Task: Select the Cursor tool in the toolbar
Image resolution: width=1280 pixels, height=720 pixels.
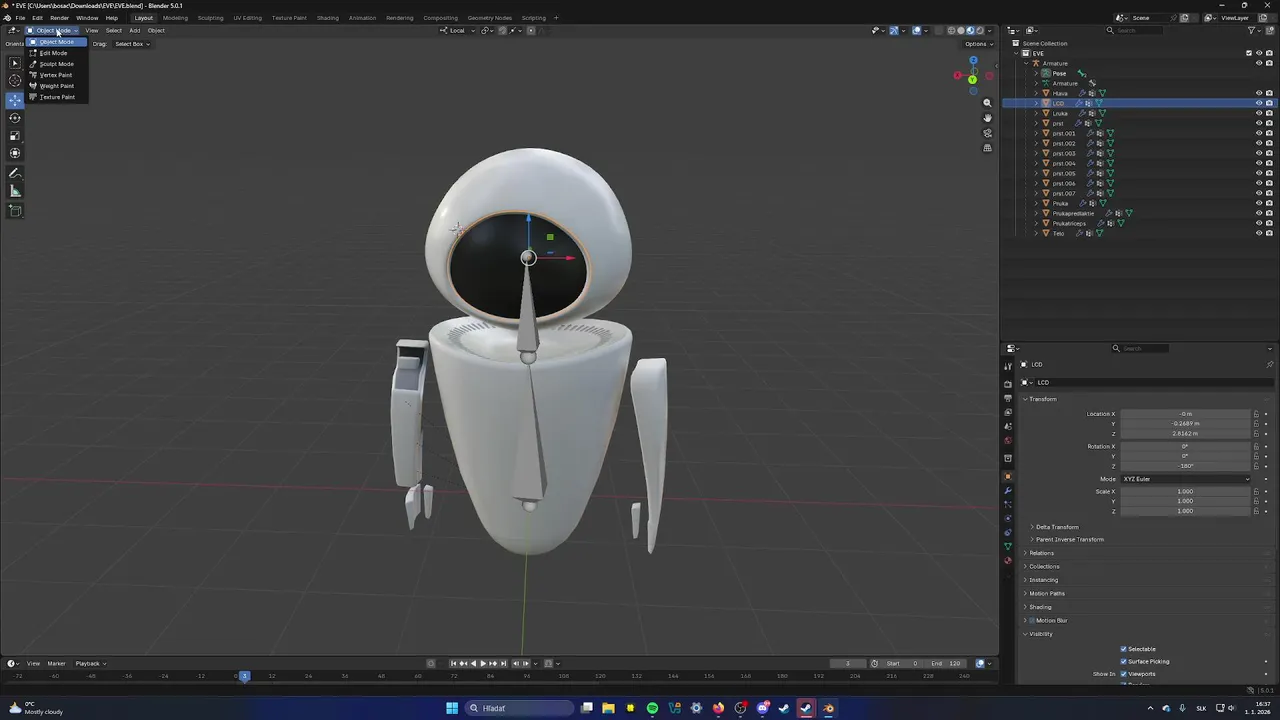Action: click(15, 80)
